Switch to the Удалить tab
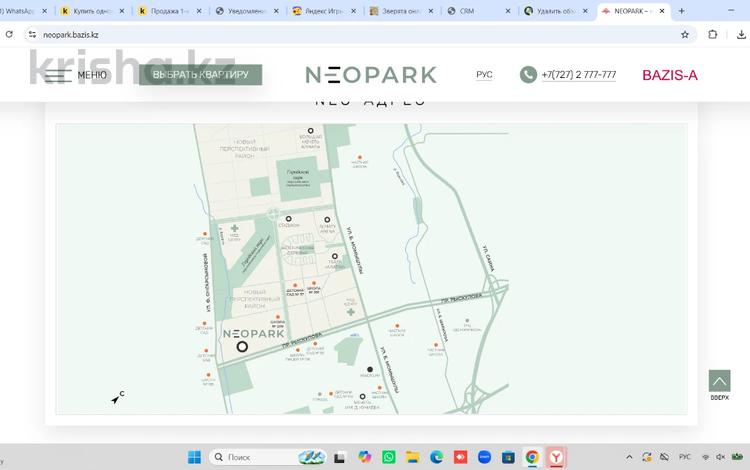This screenshot has height=470, width=750. click(555, 11)
